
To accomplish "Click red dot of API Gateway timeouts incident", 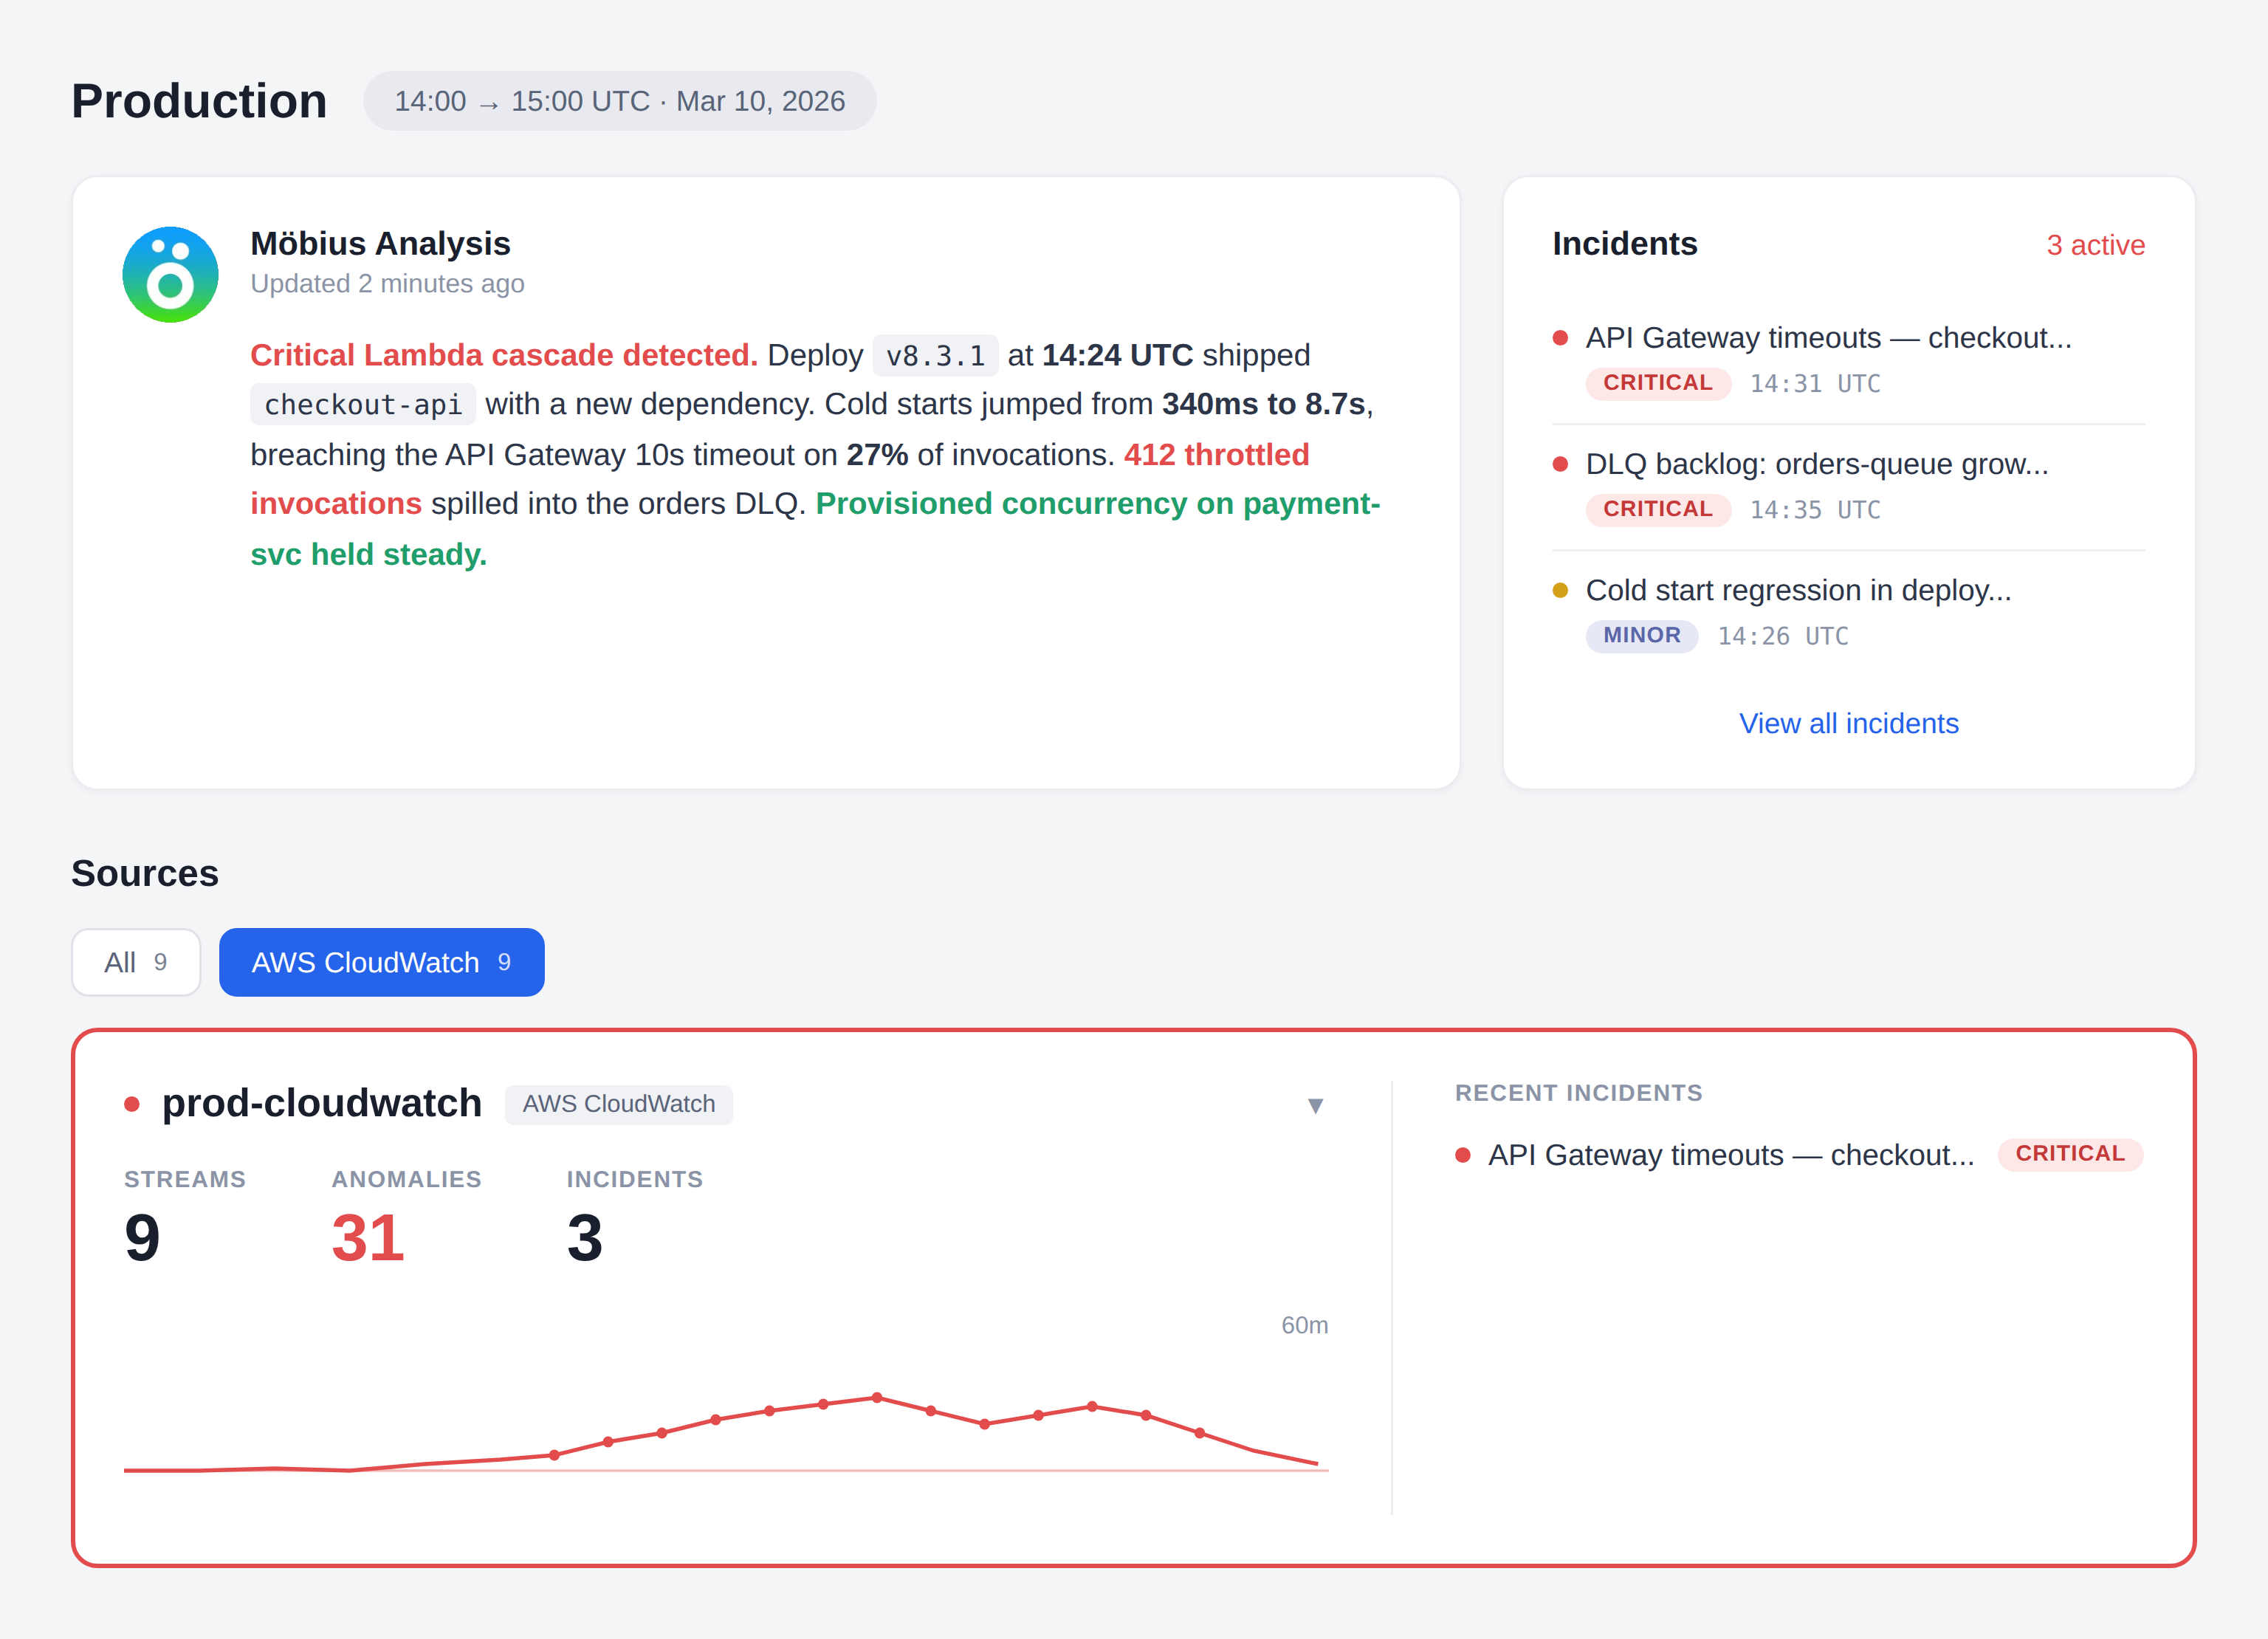I will (1559, 338).
